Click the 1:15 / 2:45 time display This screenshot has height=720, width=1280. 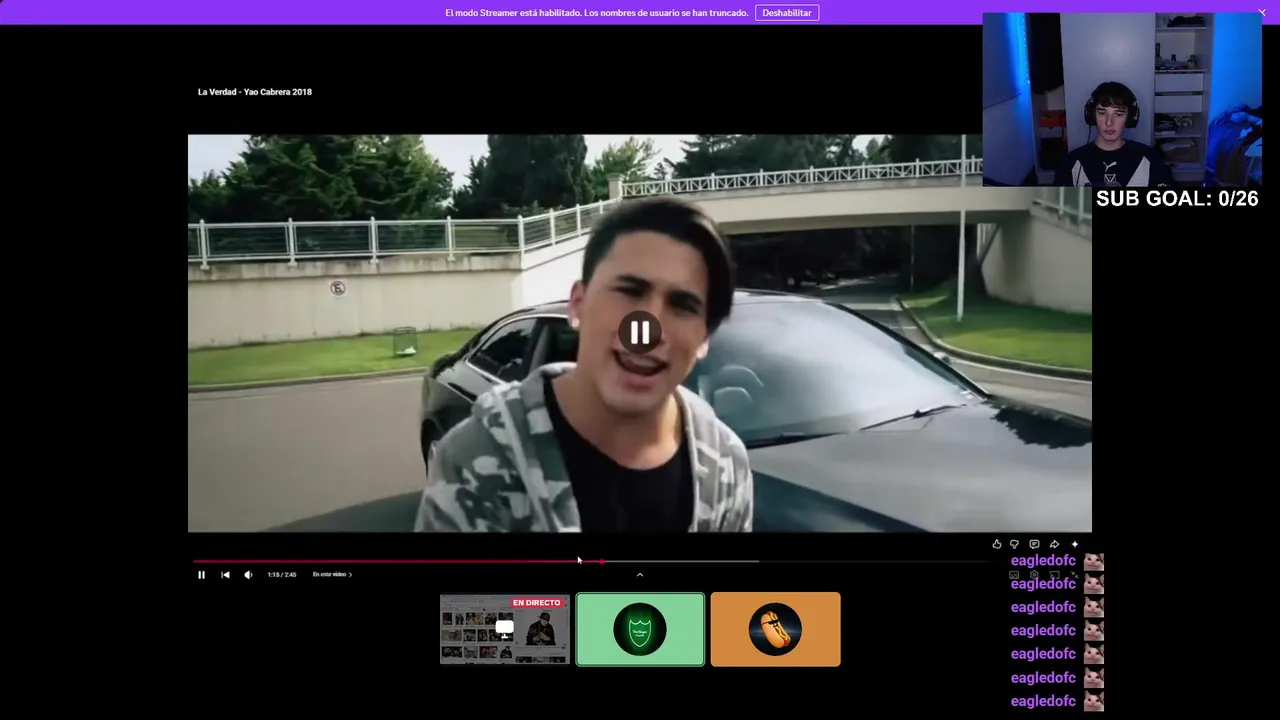(282, 575)
